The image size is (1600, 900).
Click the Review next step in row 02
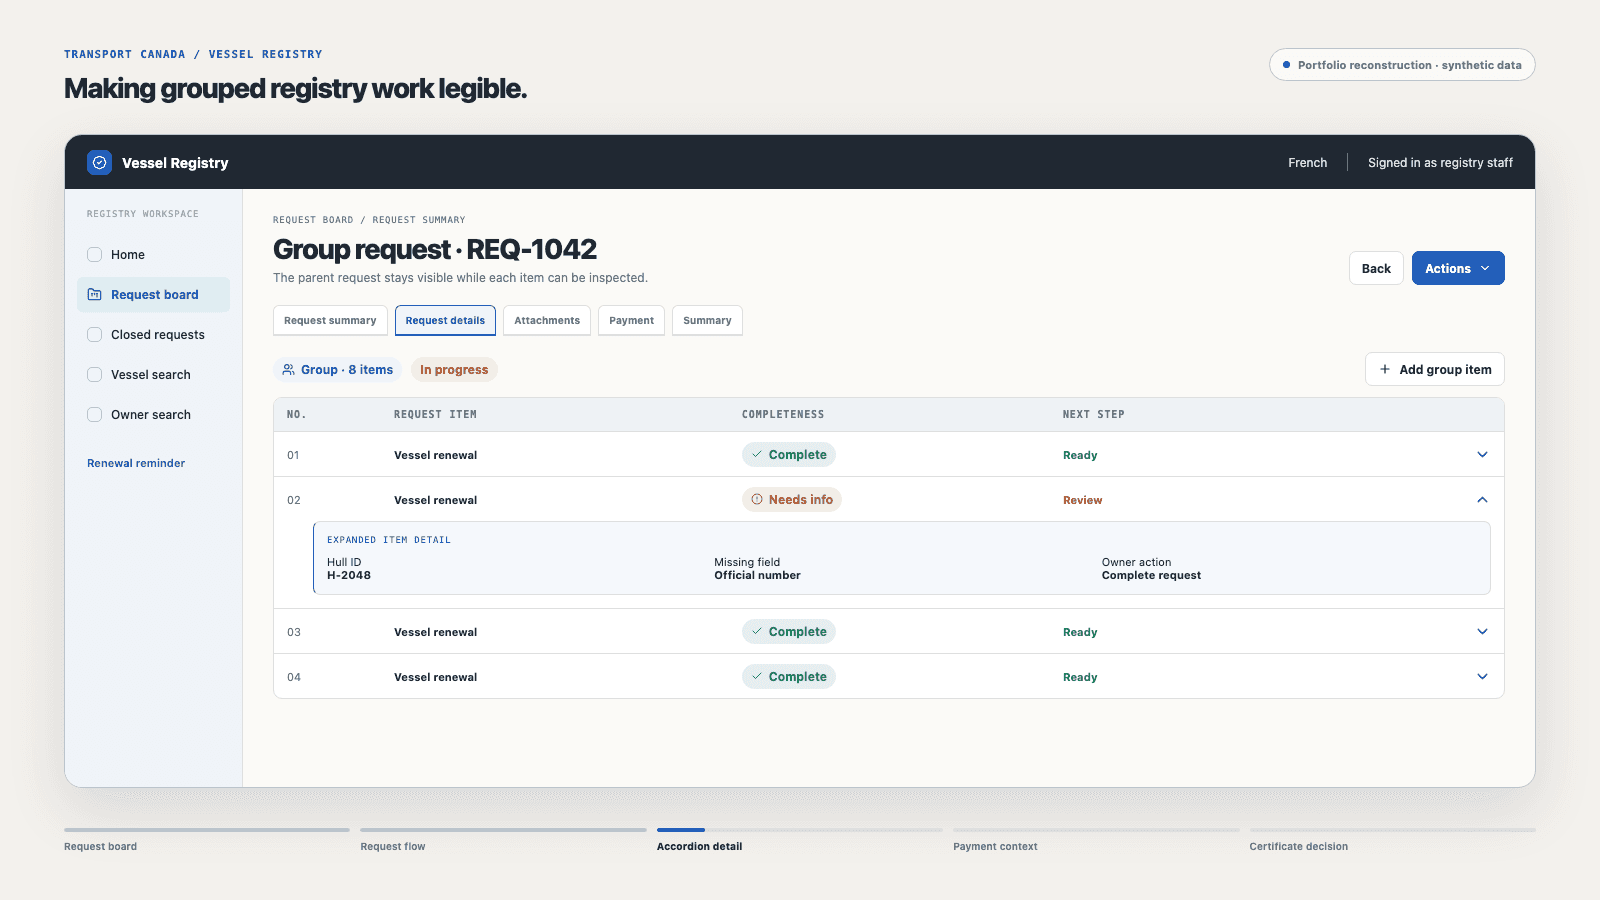pyautogui.click(x=1082, y=500)
